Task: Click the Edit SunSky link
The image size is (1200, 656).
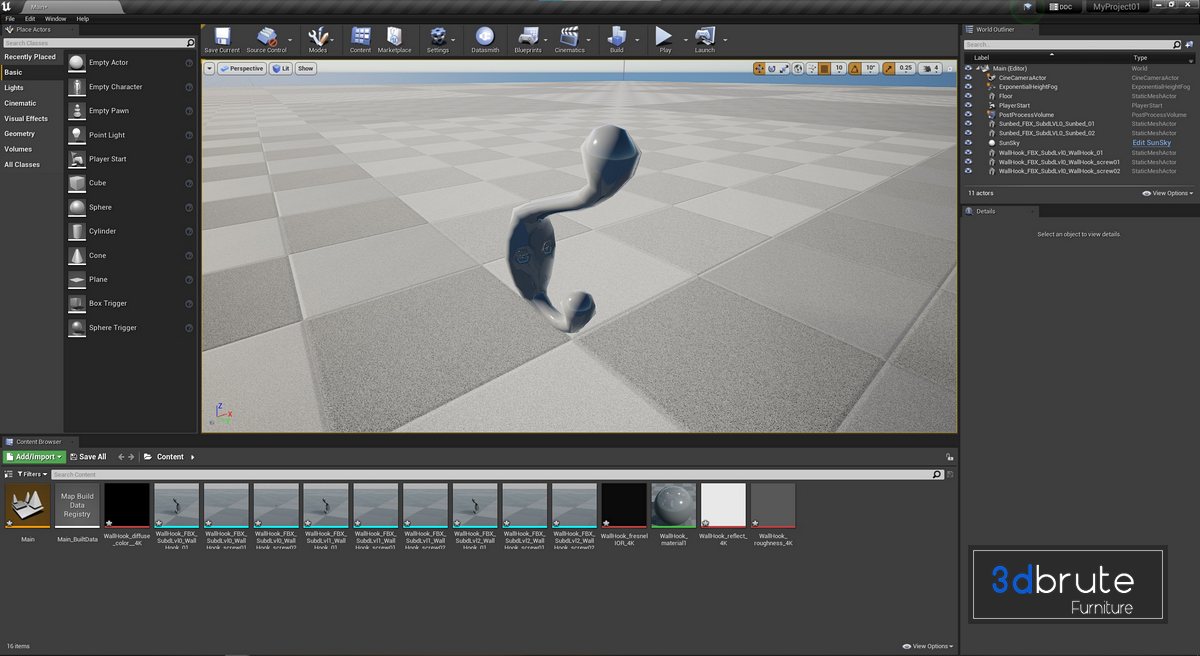Action: coord(1151,143)
